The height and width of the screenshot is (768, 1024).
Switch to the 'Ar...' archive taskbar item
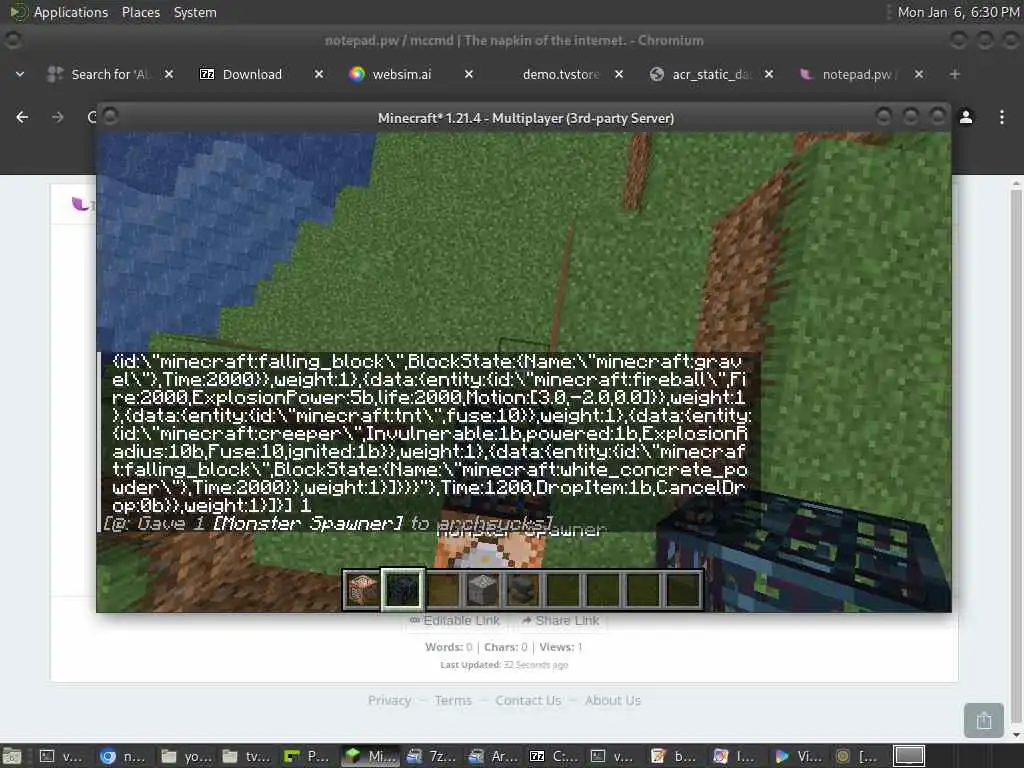tap(491, 756)
